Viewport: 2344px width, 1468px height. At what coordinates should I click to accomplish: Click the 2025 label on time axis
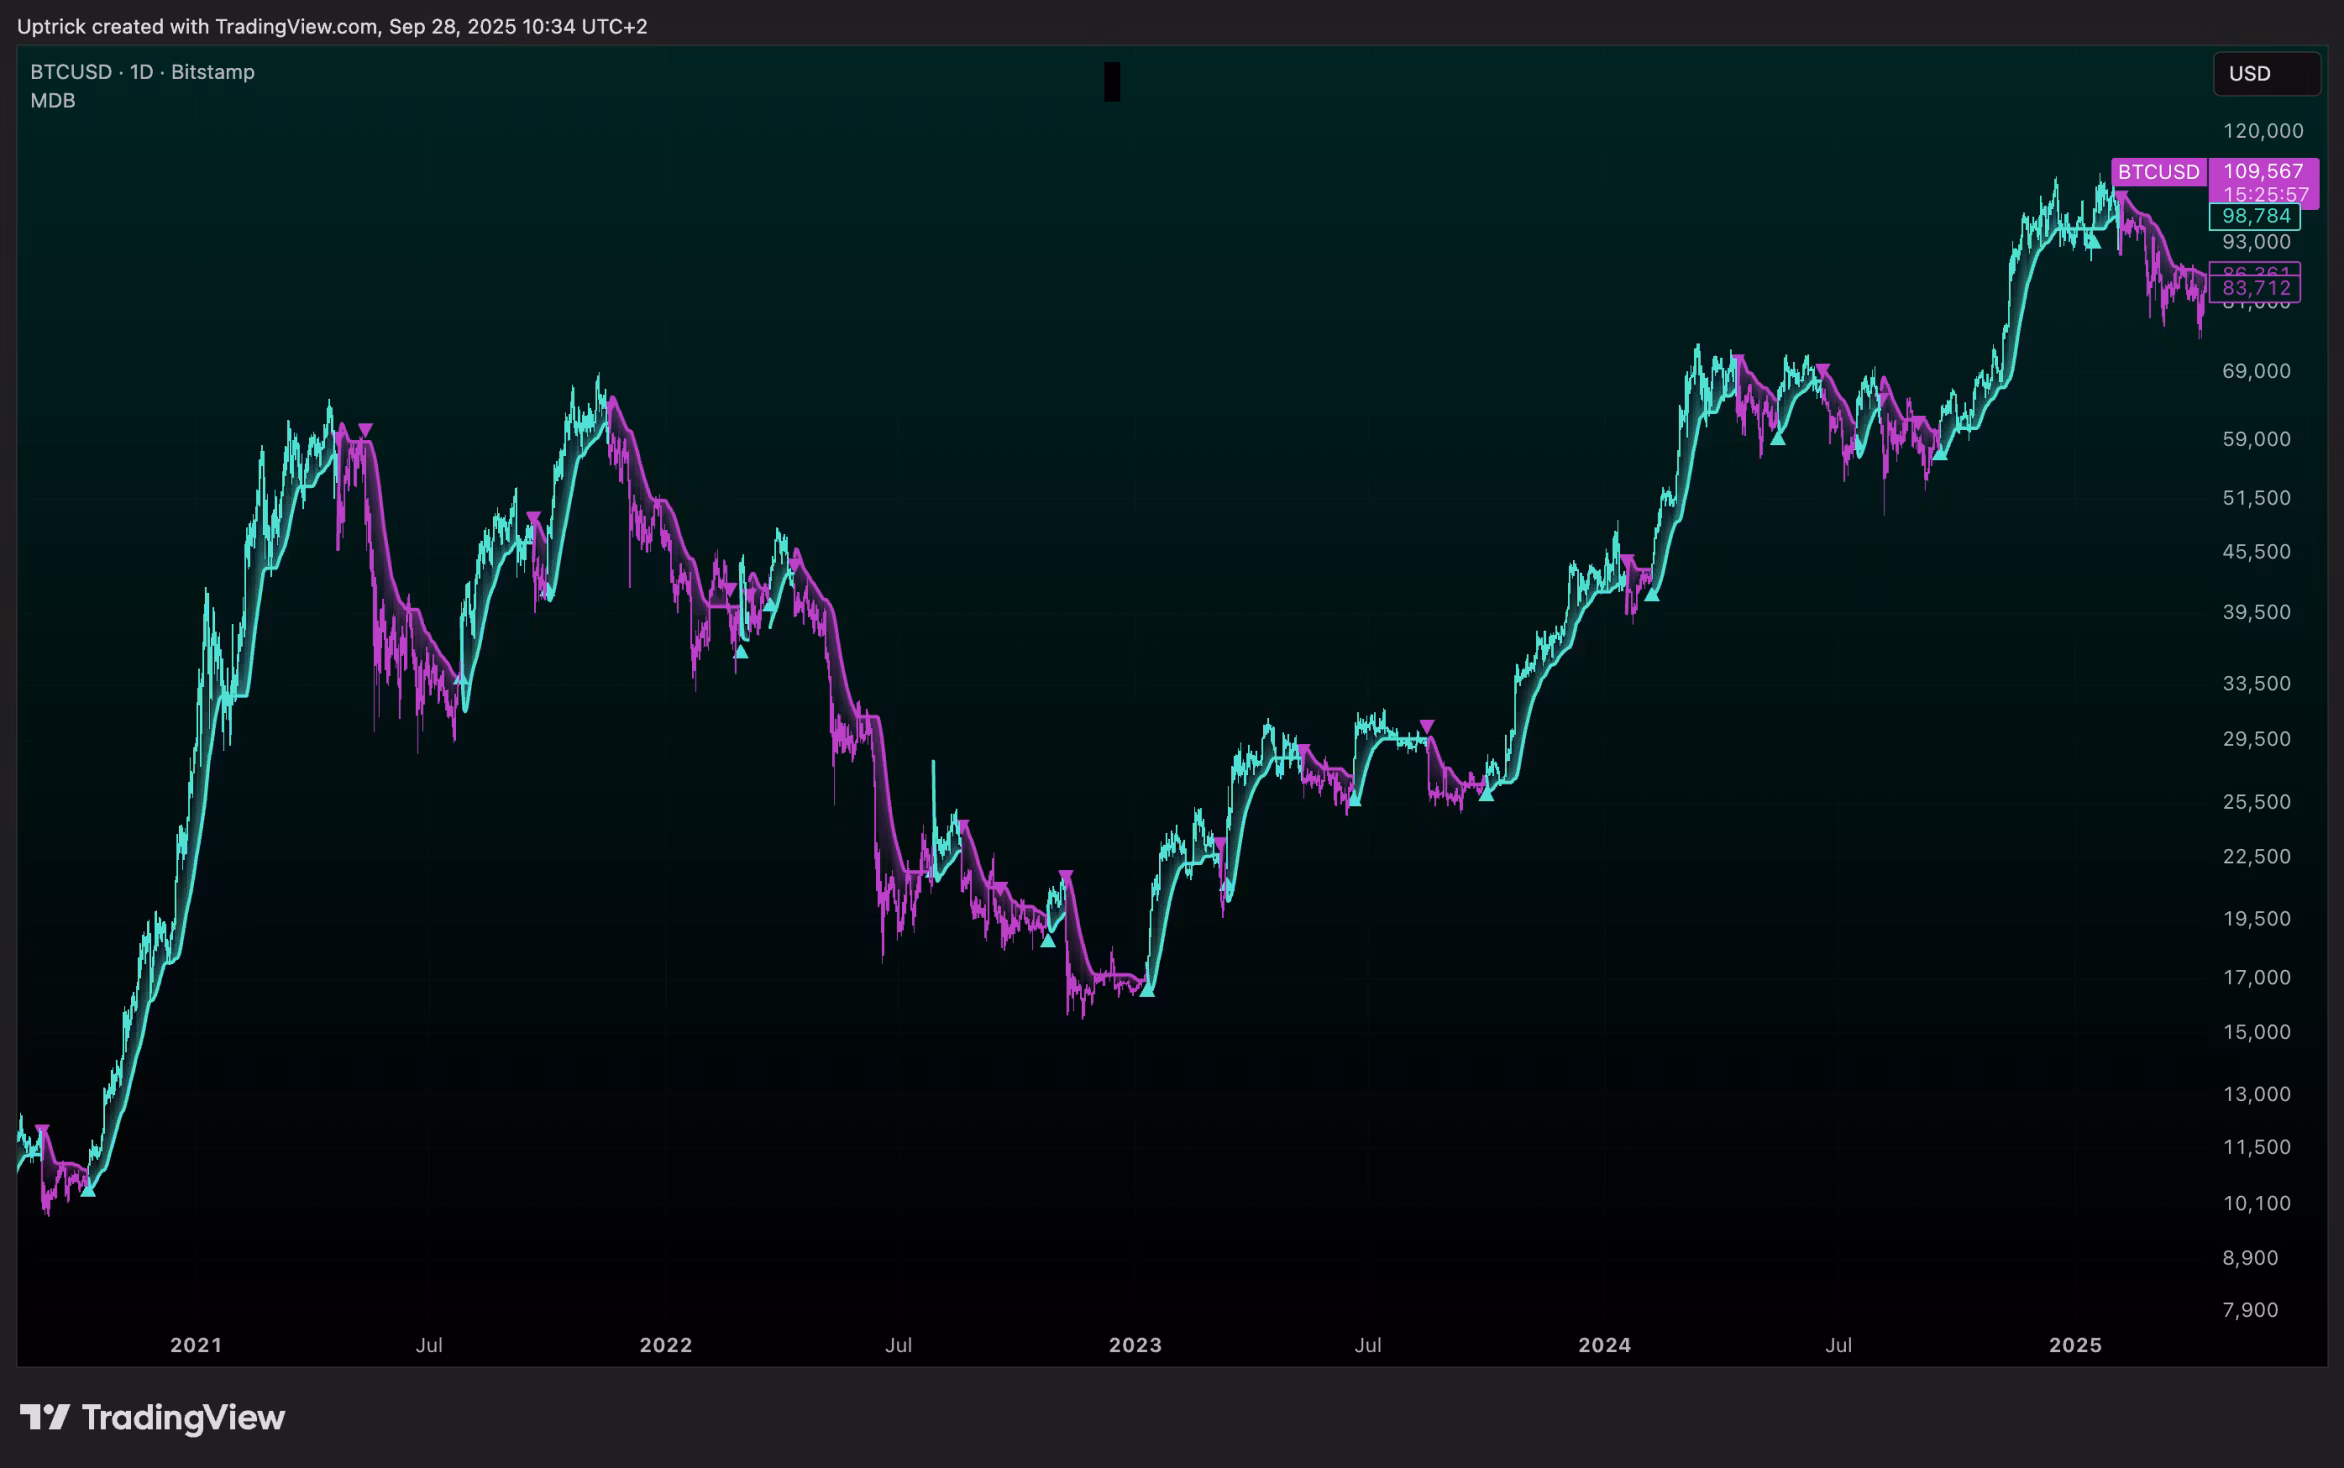[2075, 1345]
